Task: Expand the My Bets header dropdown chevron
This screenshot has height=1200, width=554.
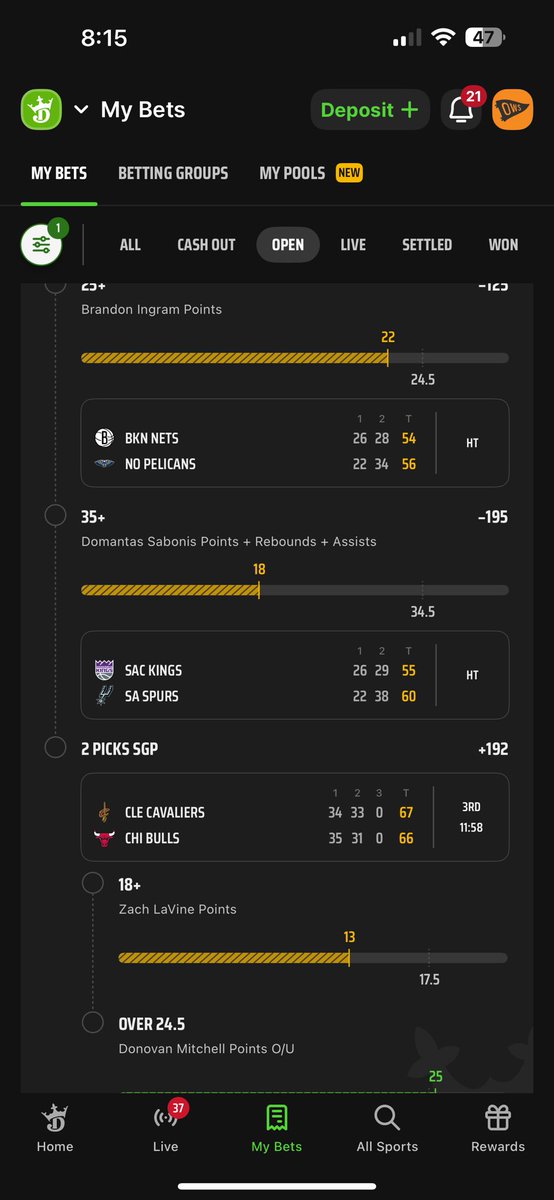Action: 81,110
